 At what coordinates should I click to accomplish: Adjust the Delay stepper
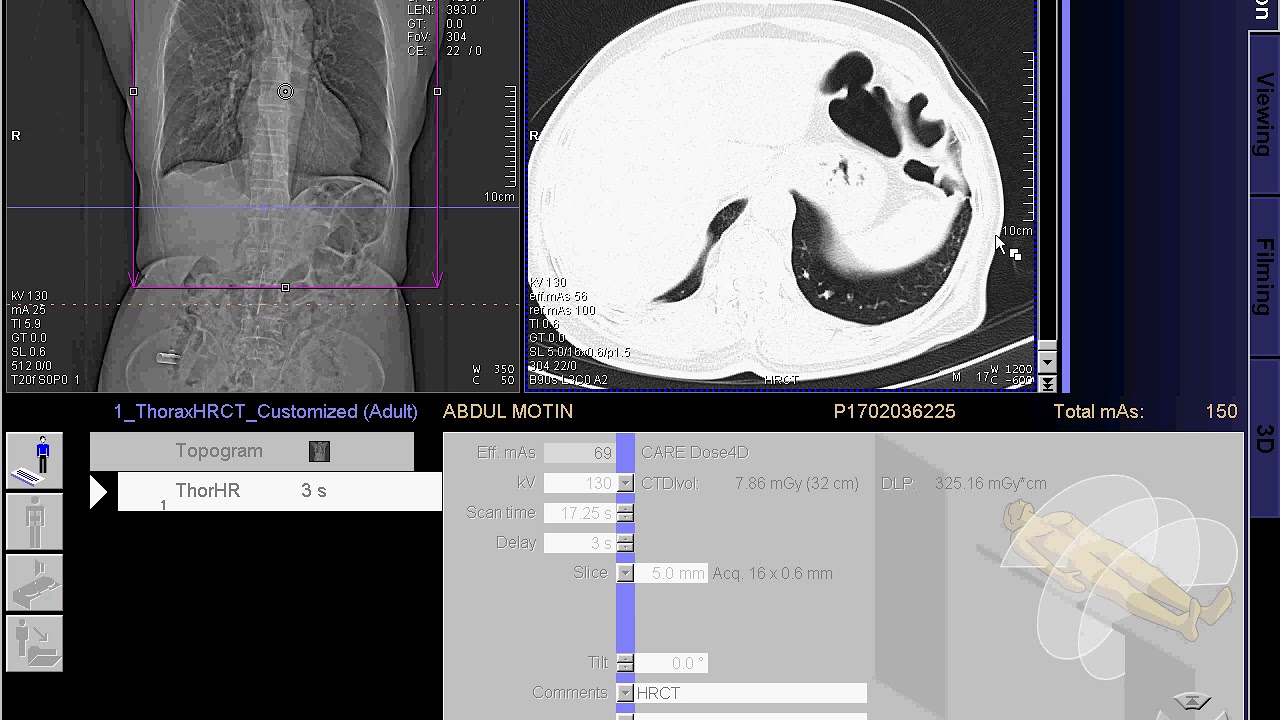pos(625,543)
